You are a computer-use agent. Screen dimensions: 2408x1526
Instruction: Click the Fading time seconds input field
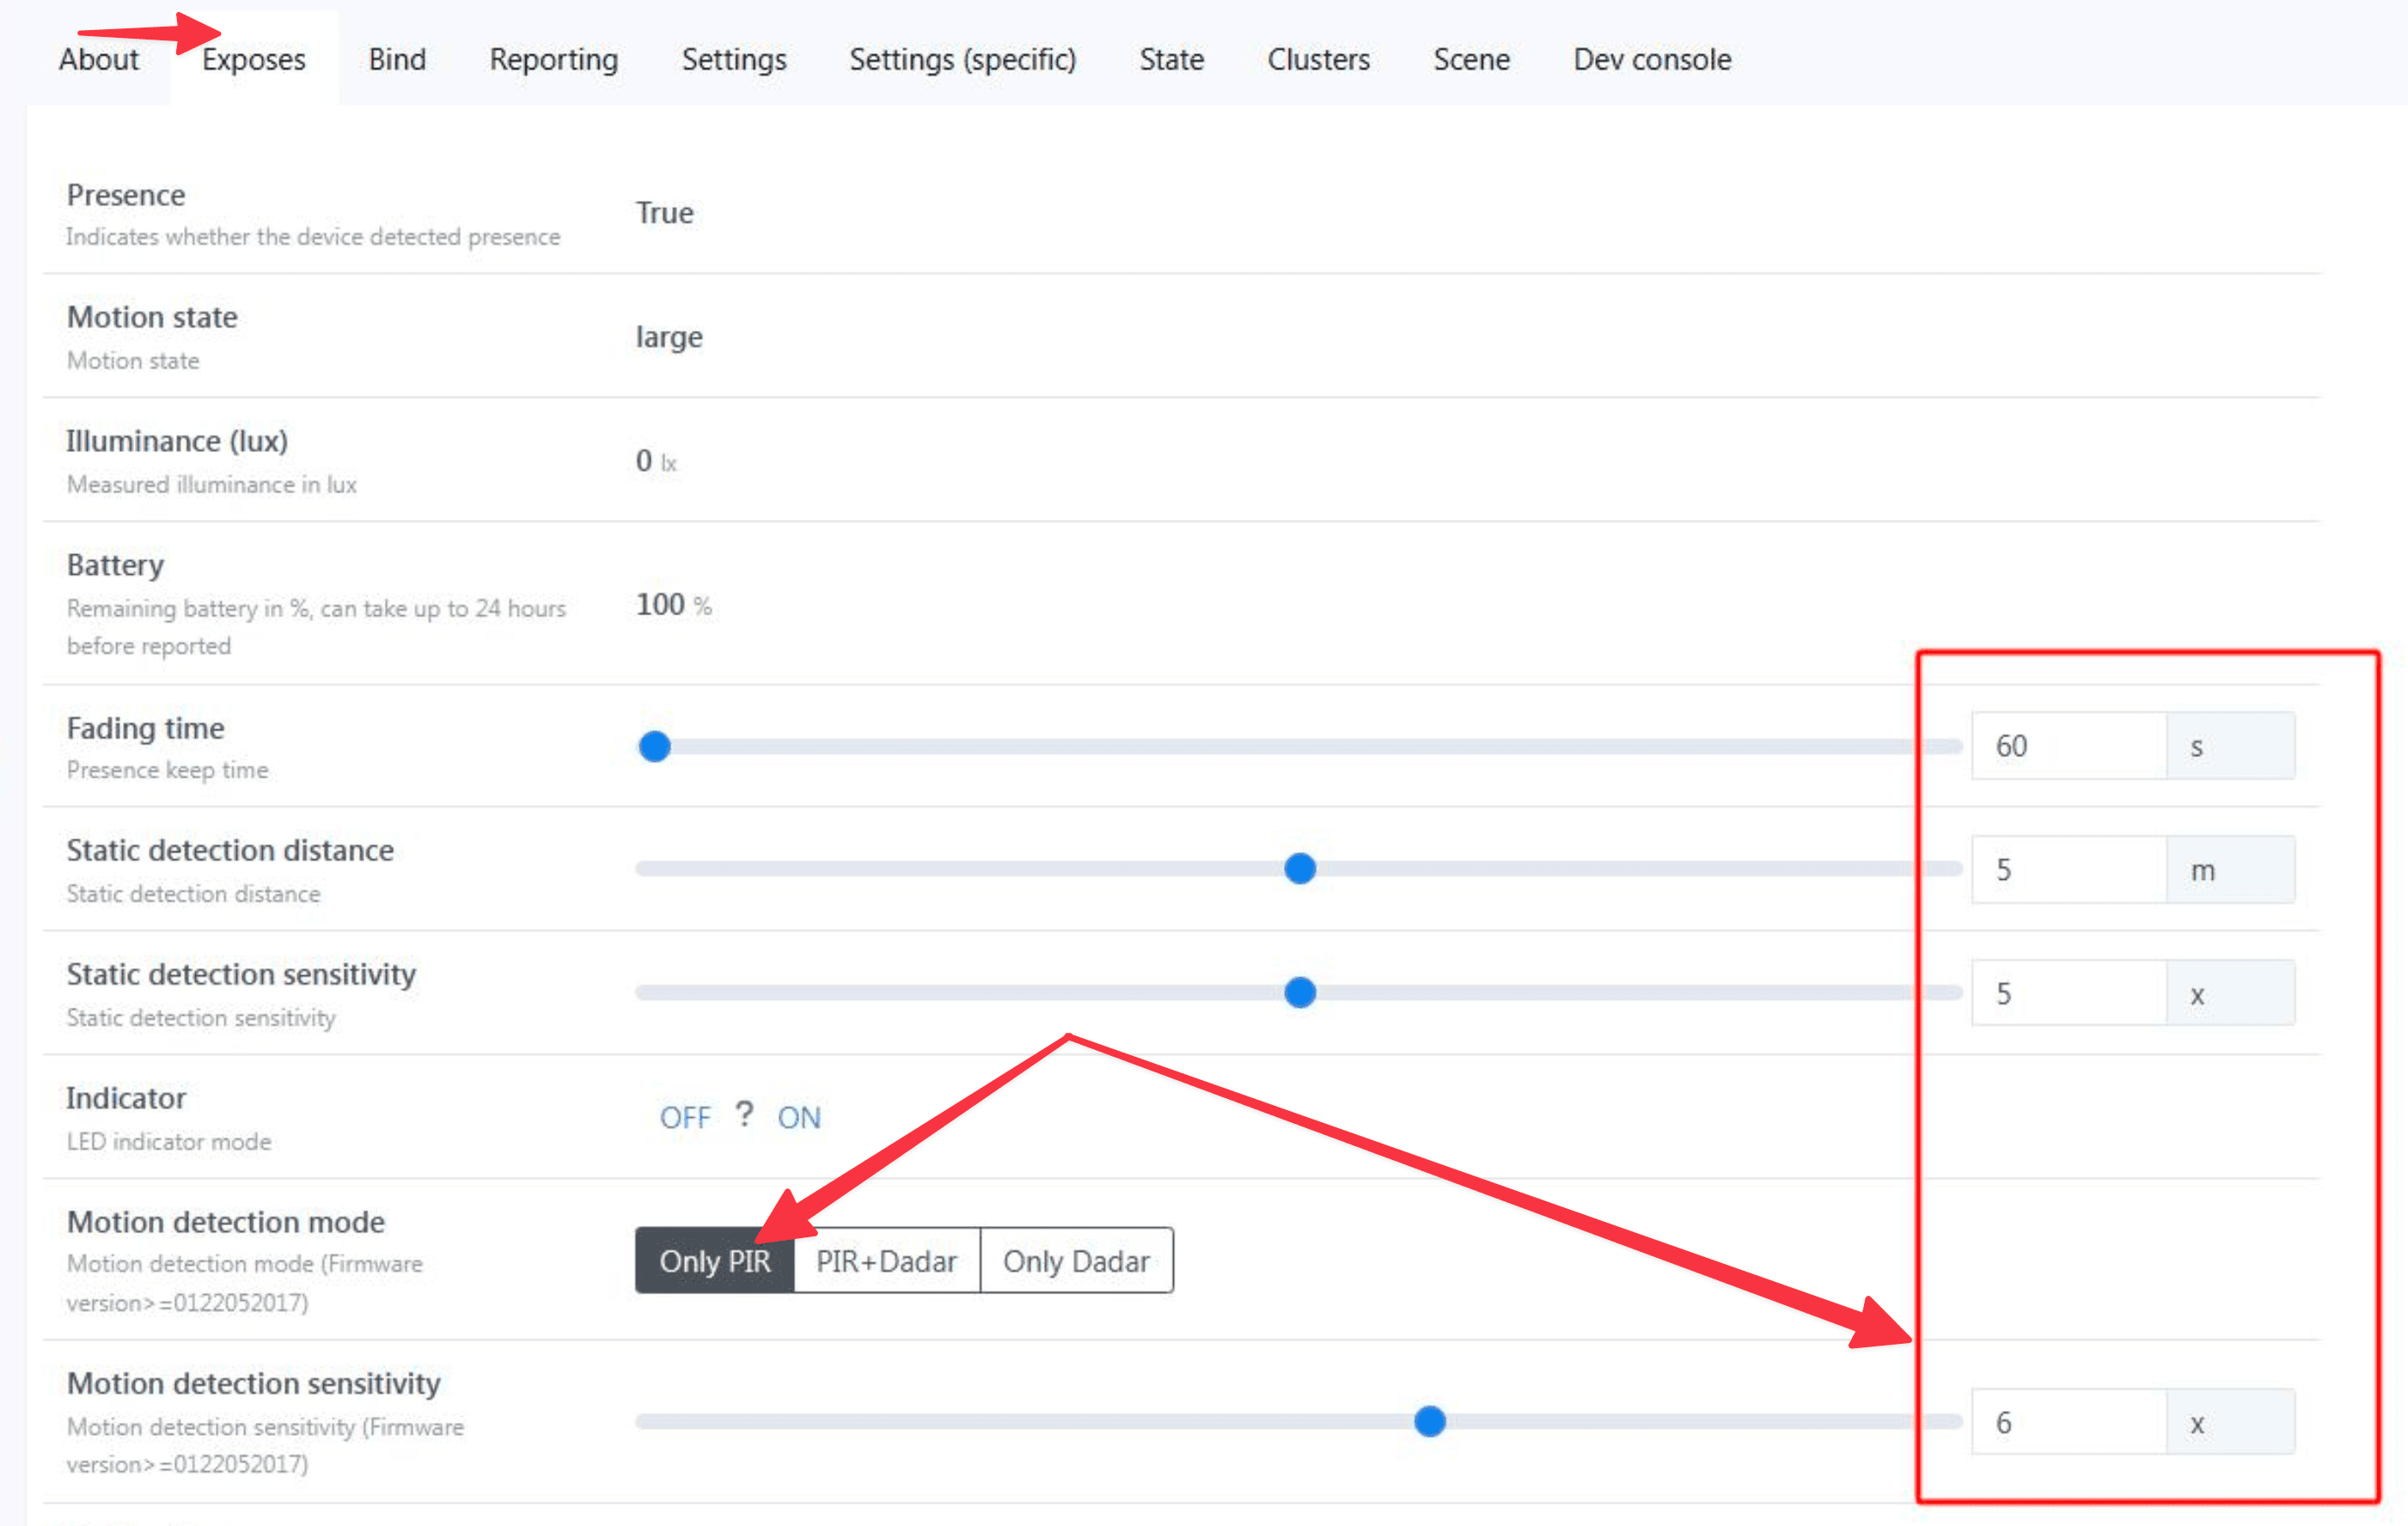pyautogui.click(x=2067, y=746)
